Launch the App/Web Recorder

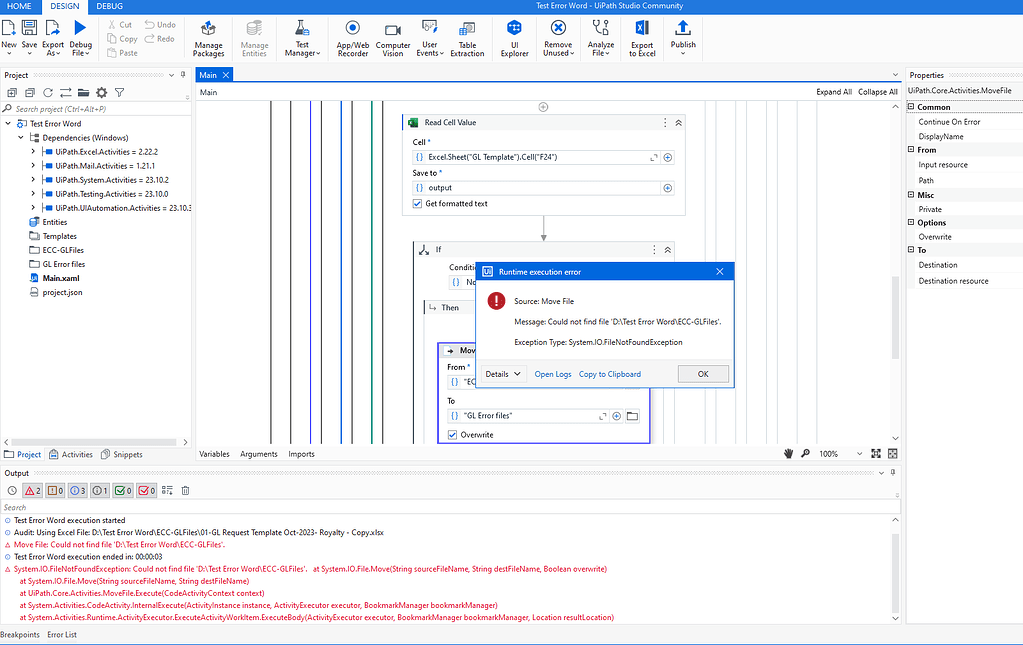352,38
